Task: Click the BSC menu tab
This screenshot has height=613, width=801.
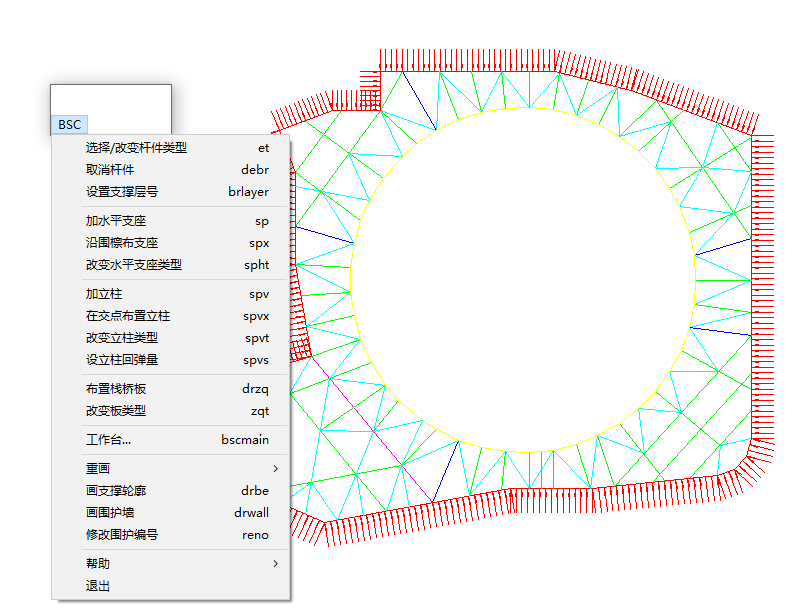Action: [69, 125]
